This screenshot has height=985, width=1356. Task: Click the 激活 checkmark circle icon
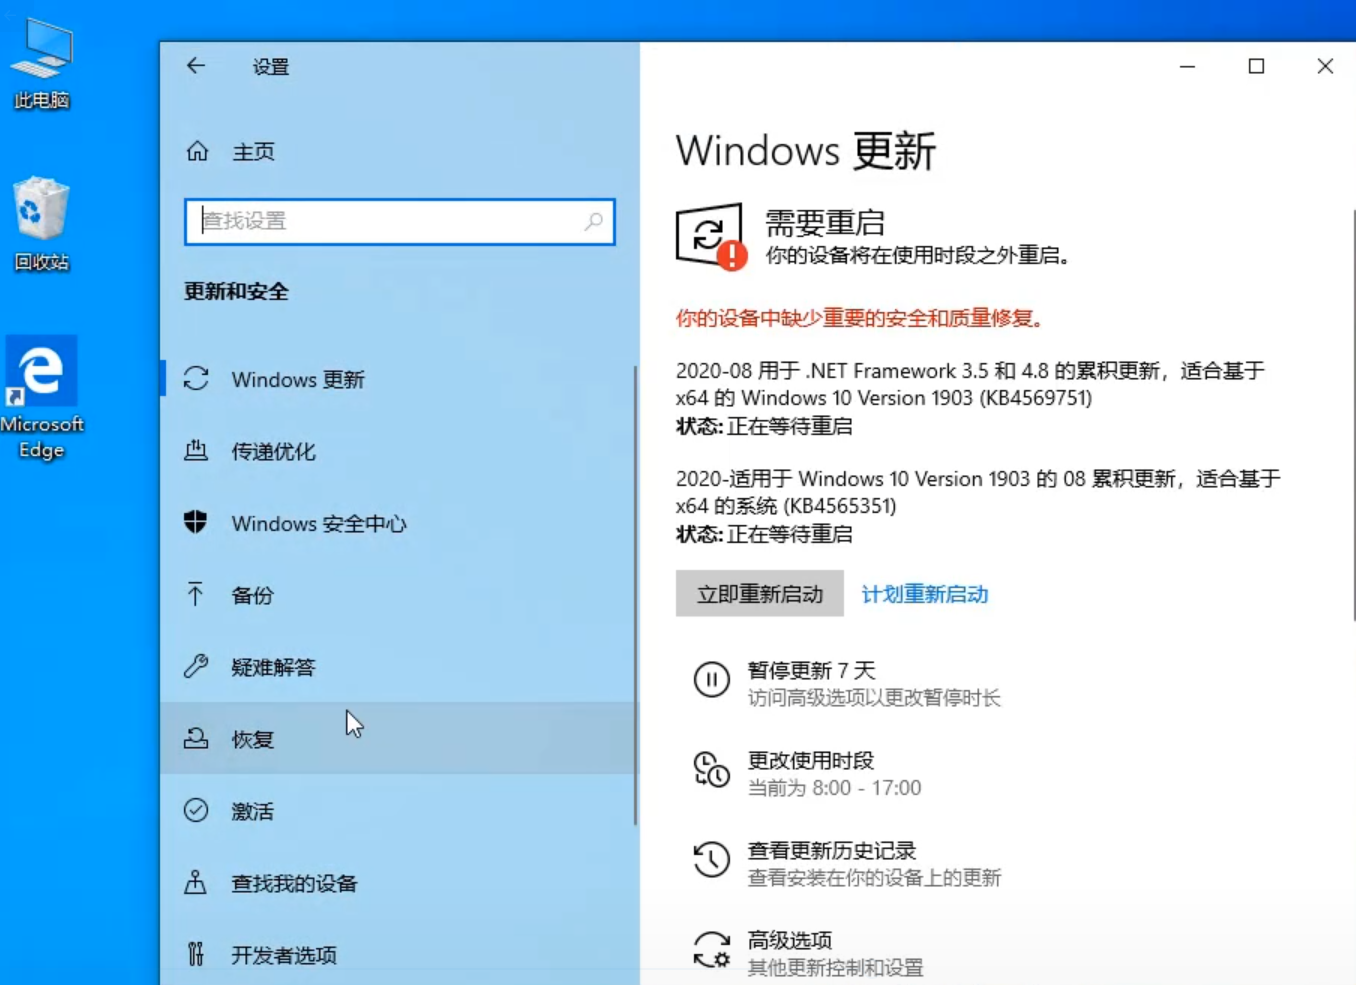(x=196, y=811)
